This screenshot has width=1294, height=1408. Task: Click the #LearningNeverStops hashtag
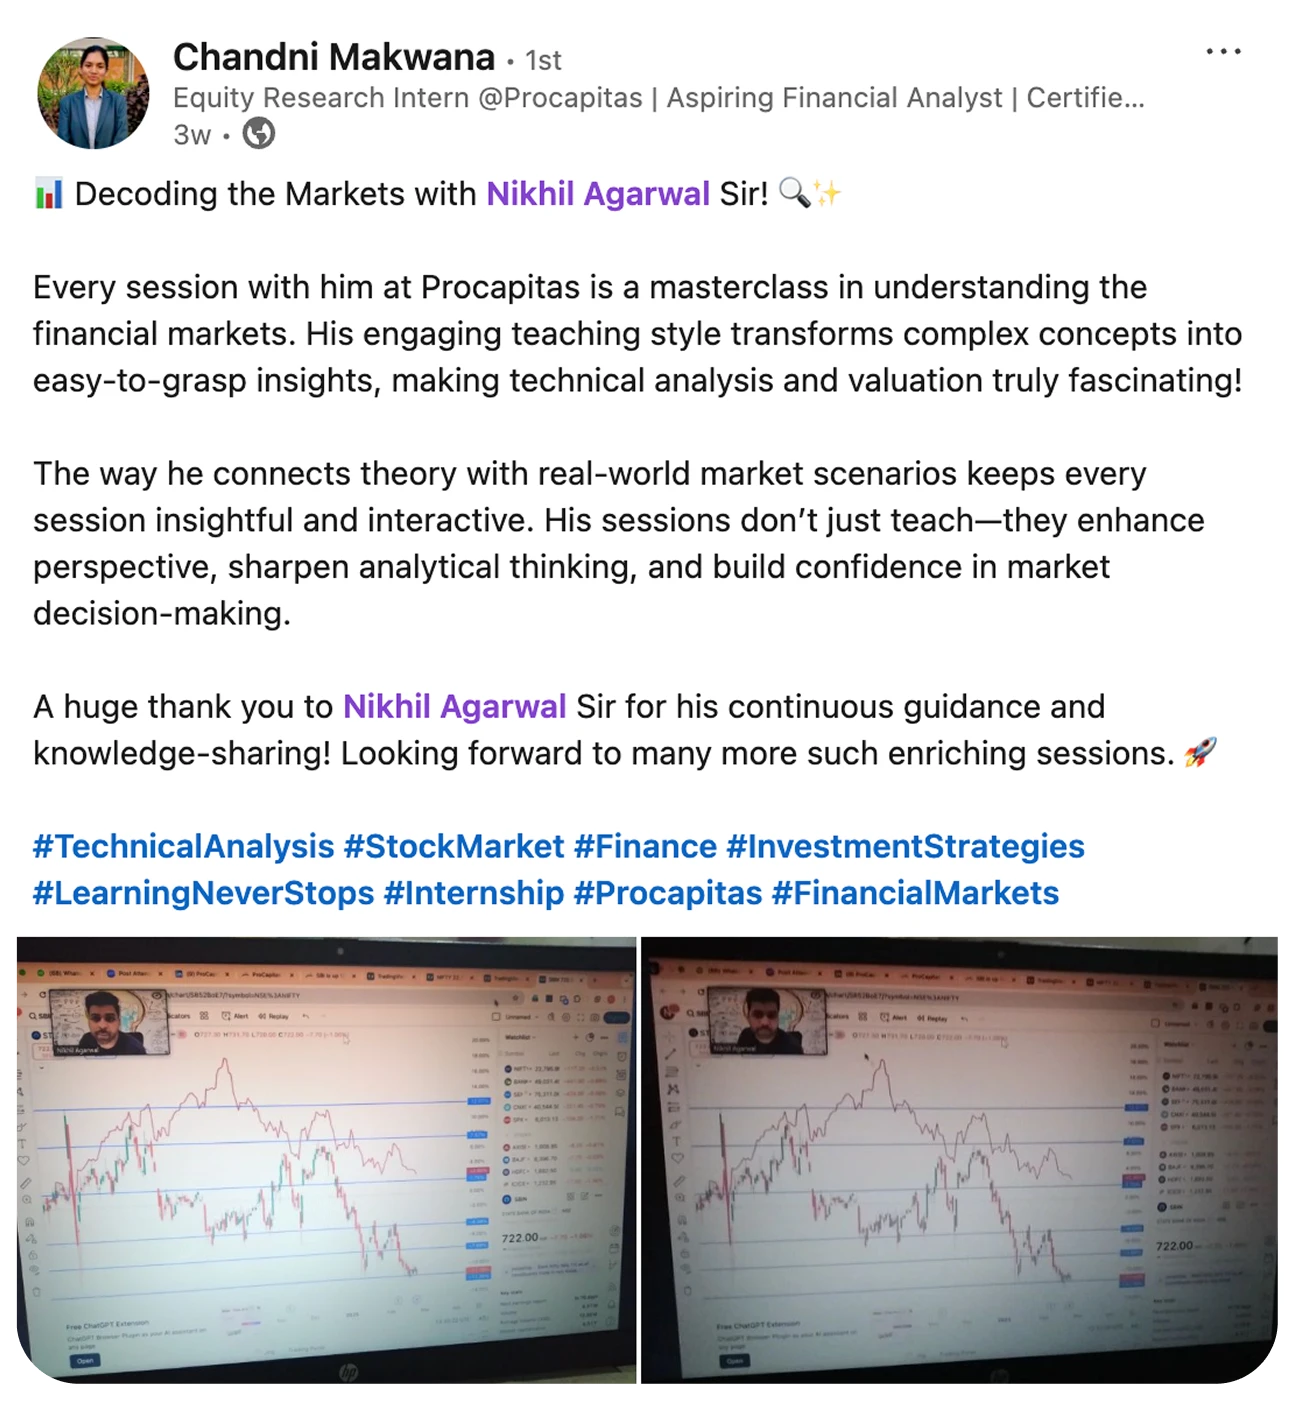pyautogui.click(x=204, y=893)
